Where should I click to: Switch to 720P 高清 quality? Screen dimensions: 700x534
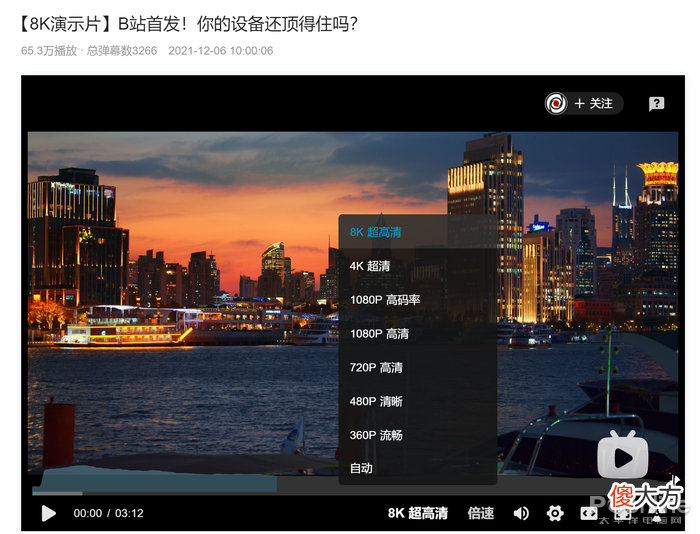[x=418, y=367]
